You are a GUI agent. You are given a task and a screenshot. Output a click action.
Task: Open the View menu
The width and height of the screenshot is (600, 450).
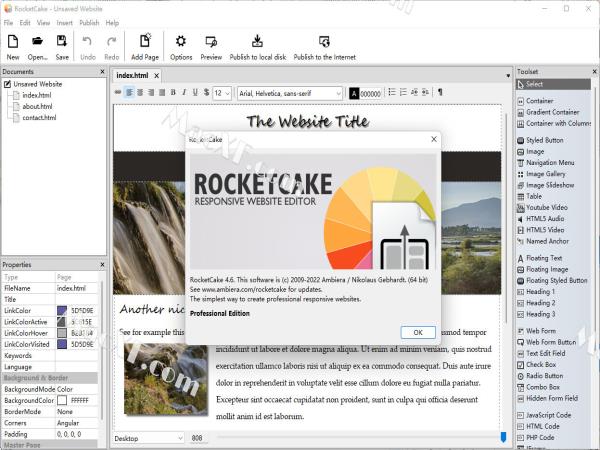click(x=43, y=23)
